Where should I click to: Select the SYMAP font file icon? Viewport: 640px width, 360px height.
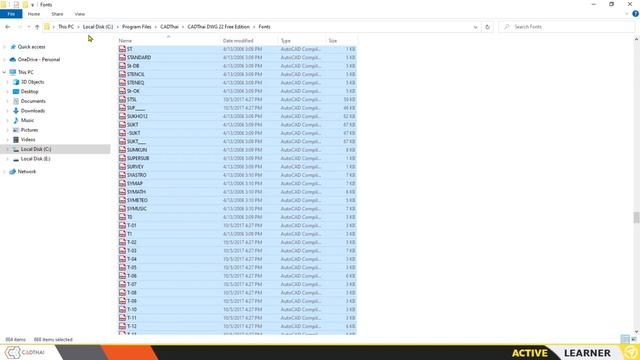[x=122, y=184]
